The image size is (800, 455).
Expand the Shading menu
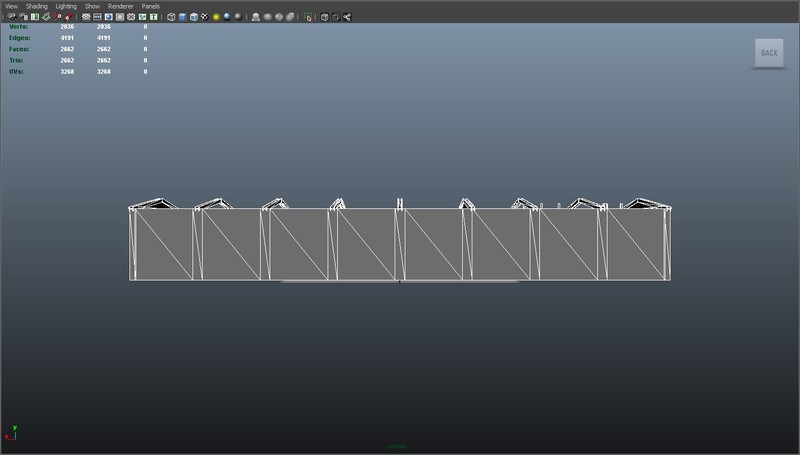(36, 6)
